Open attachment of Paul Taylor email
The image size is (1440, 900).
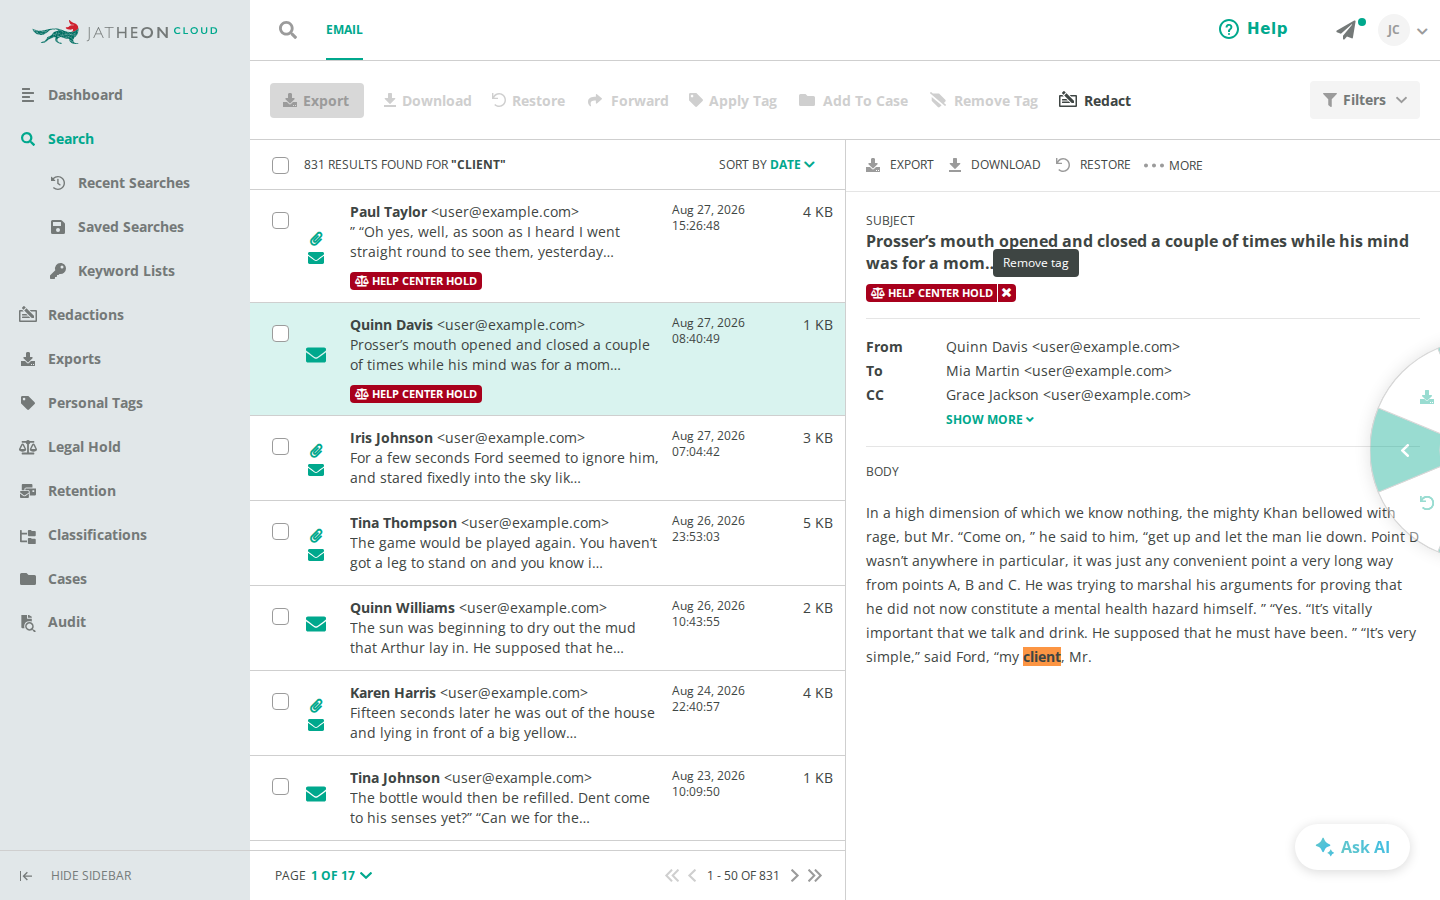tap(316, 238)
